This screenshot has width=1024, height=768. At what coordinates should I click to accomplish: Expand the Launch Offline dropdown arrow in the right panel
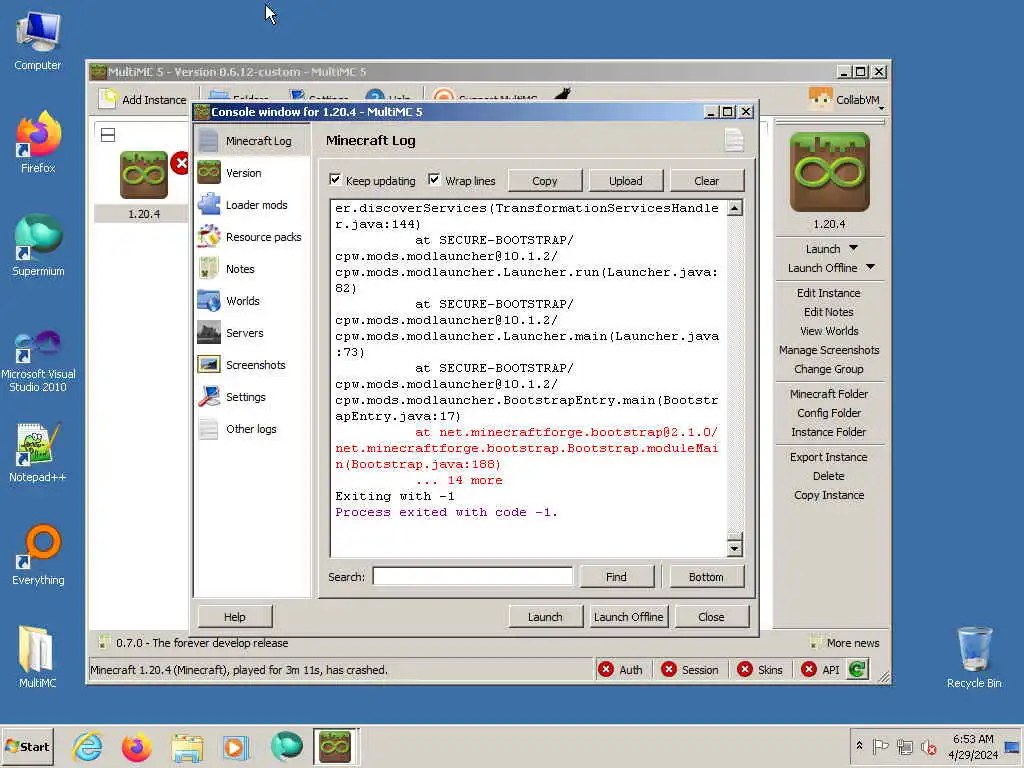pyautogui.click(x=871, y=267)
